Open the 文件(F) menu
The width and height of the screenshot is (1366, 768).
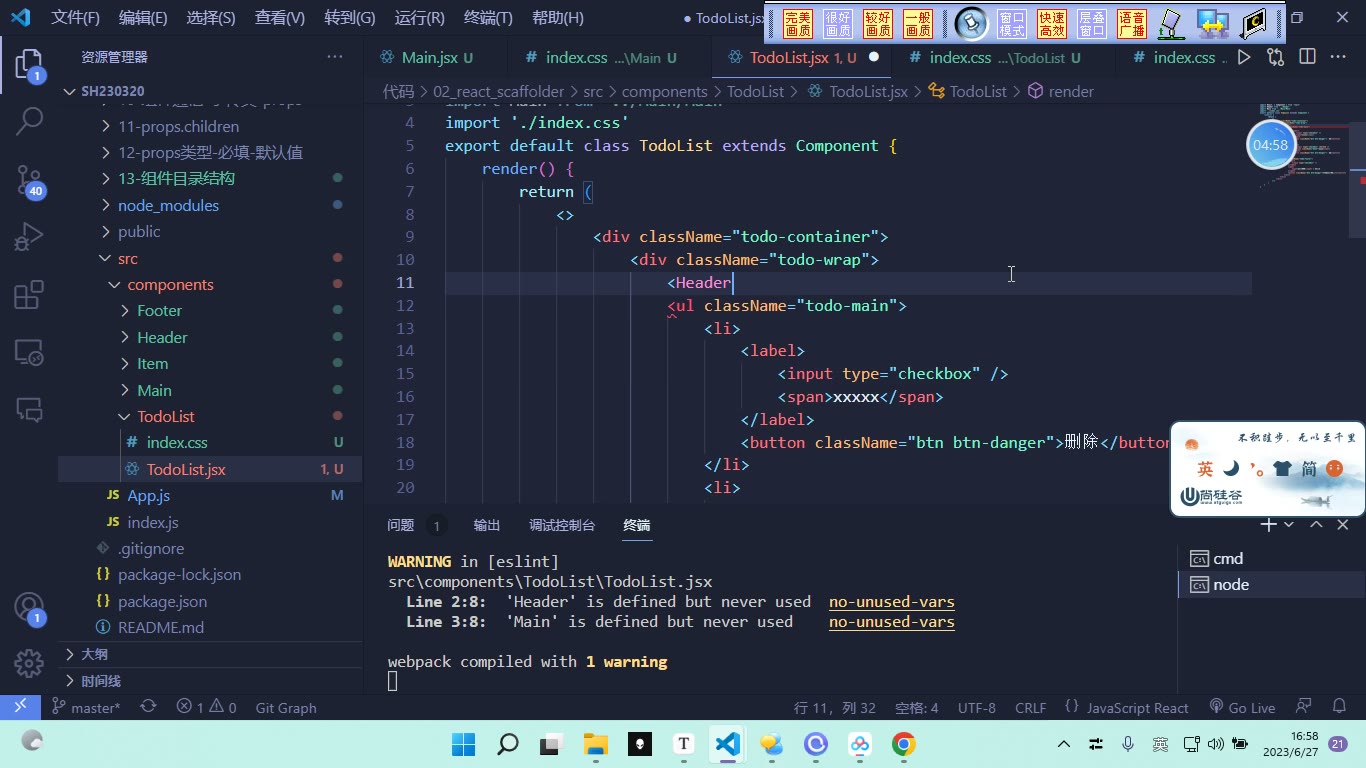pyautogui.click(x=75, y=18)
